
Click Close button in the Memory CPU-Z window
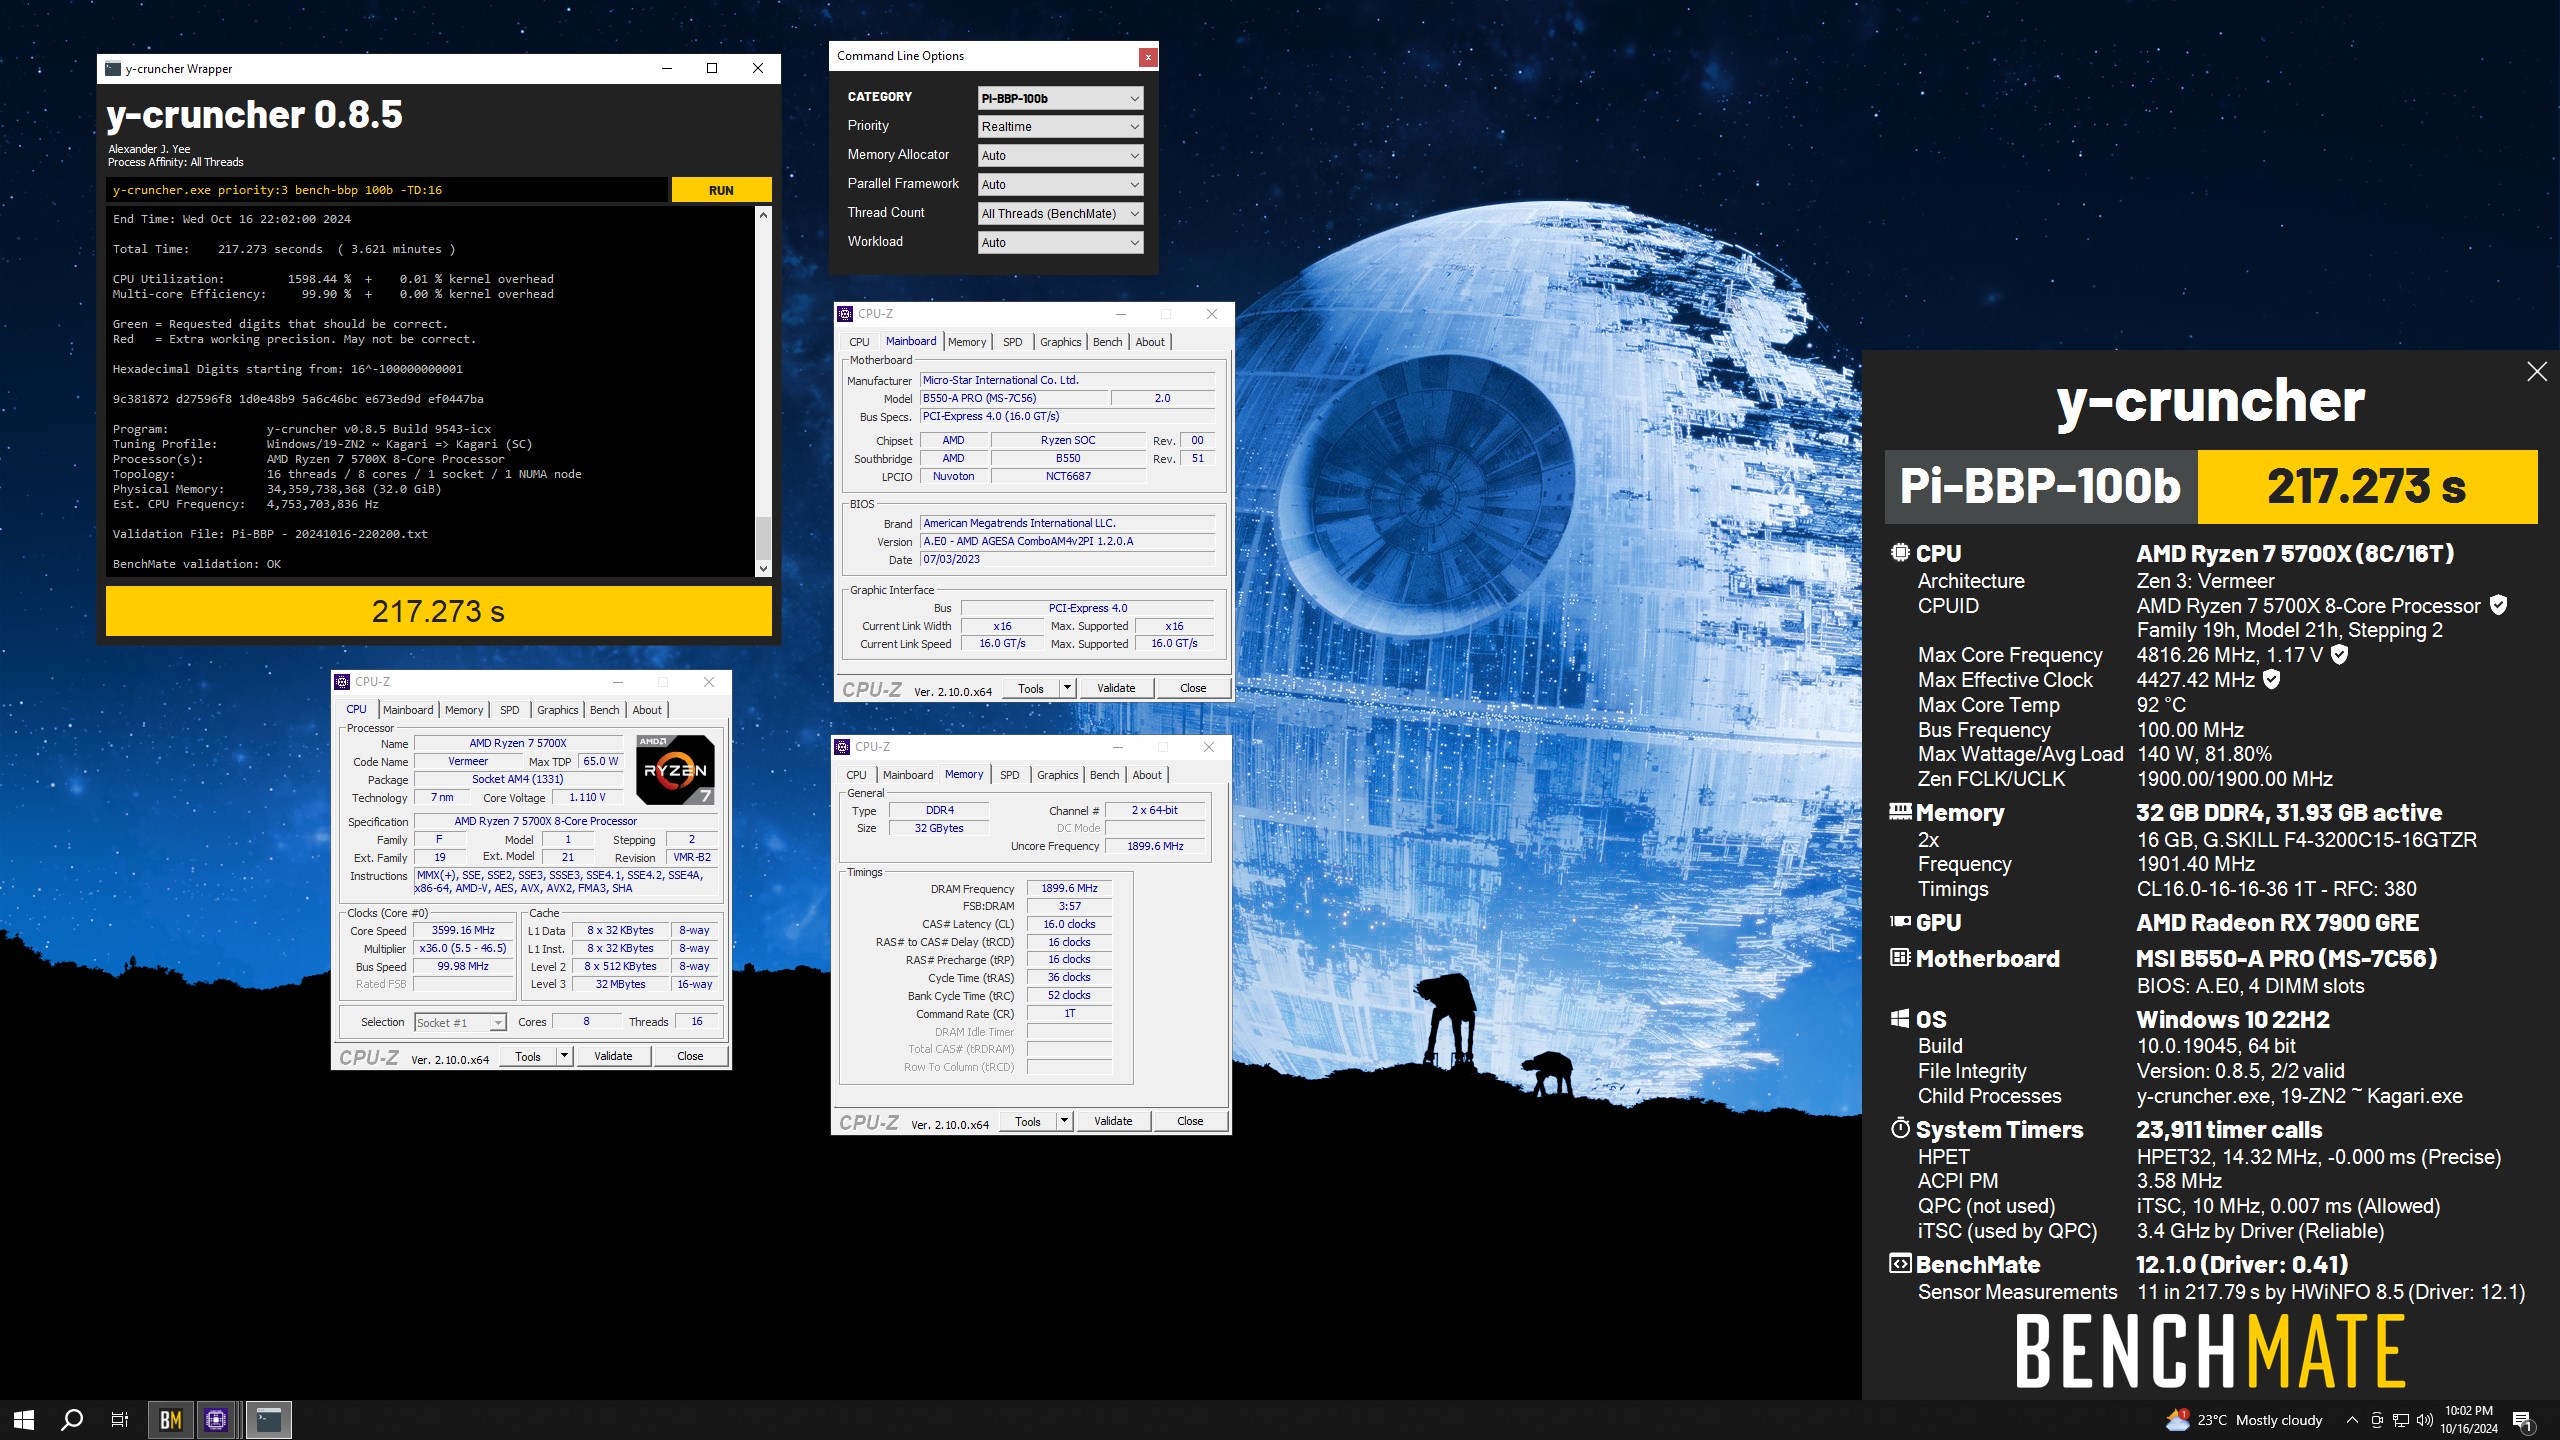point(1190,1121)
